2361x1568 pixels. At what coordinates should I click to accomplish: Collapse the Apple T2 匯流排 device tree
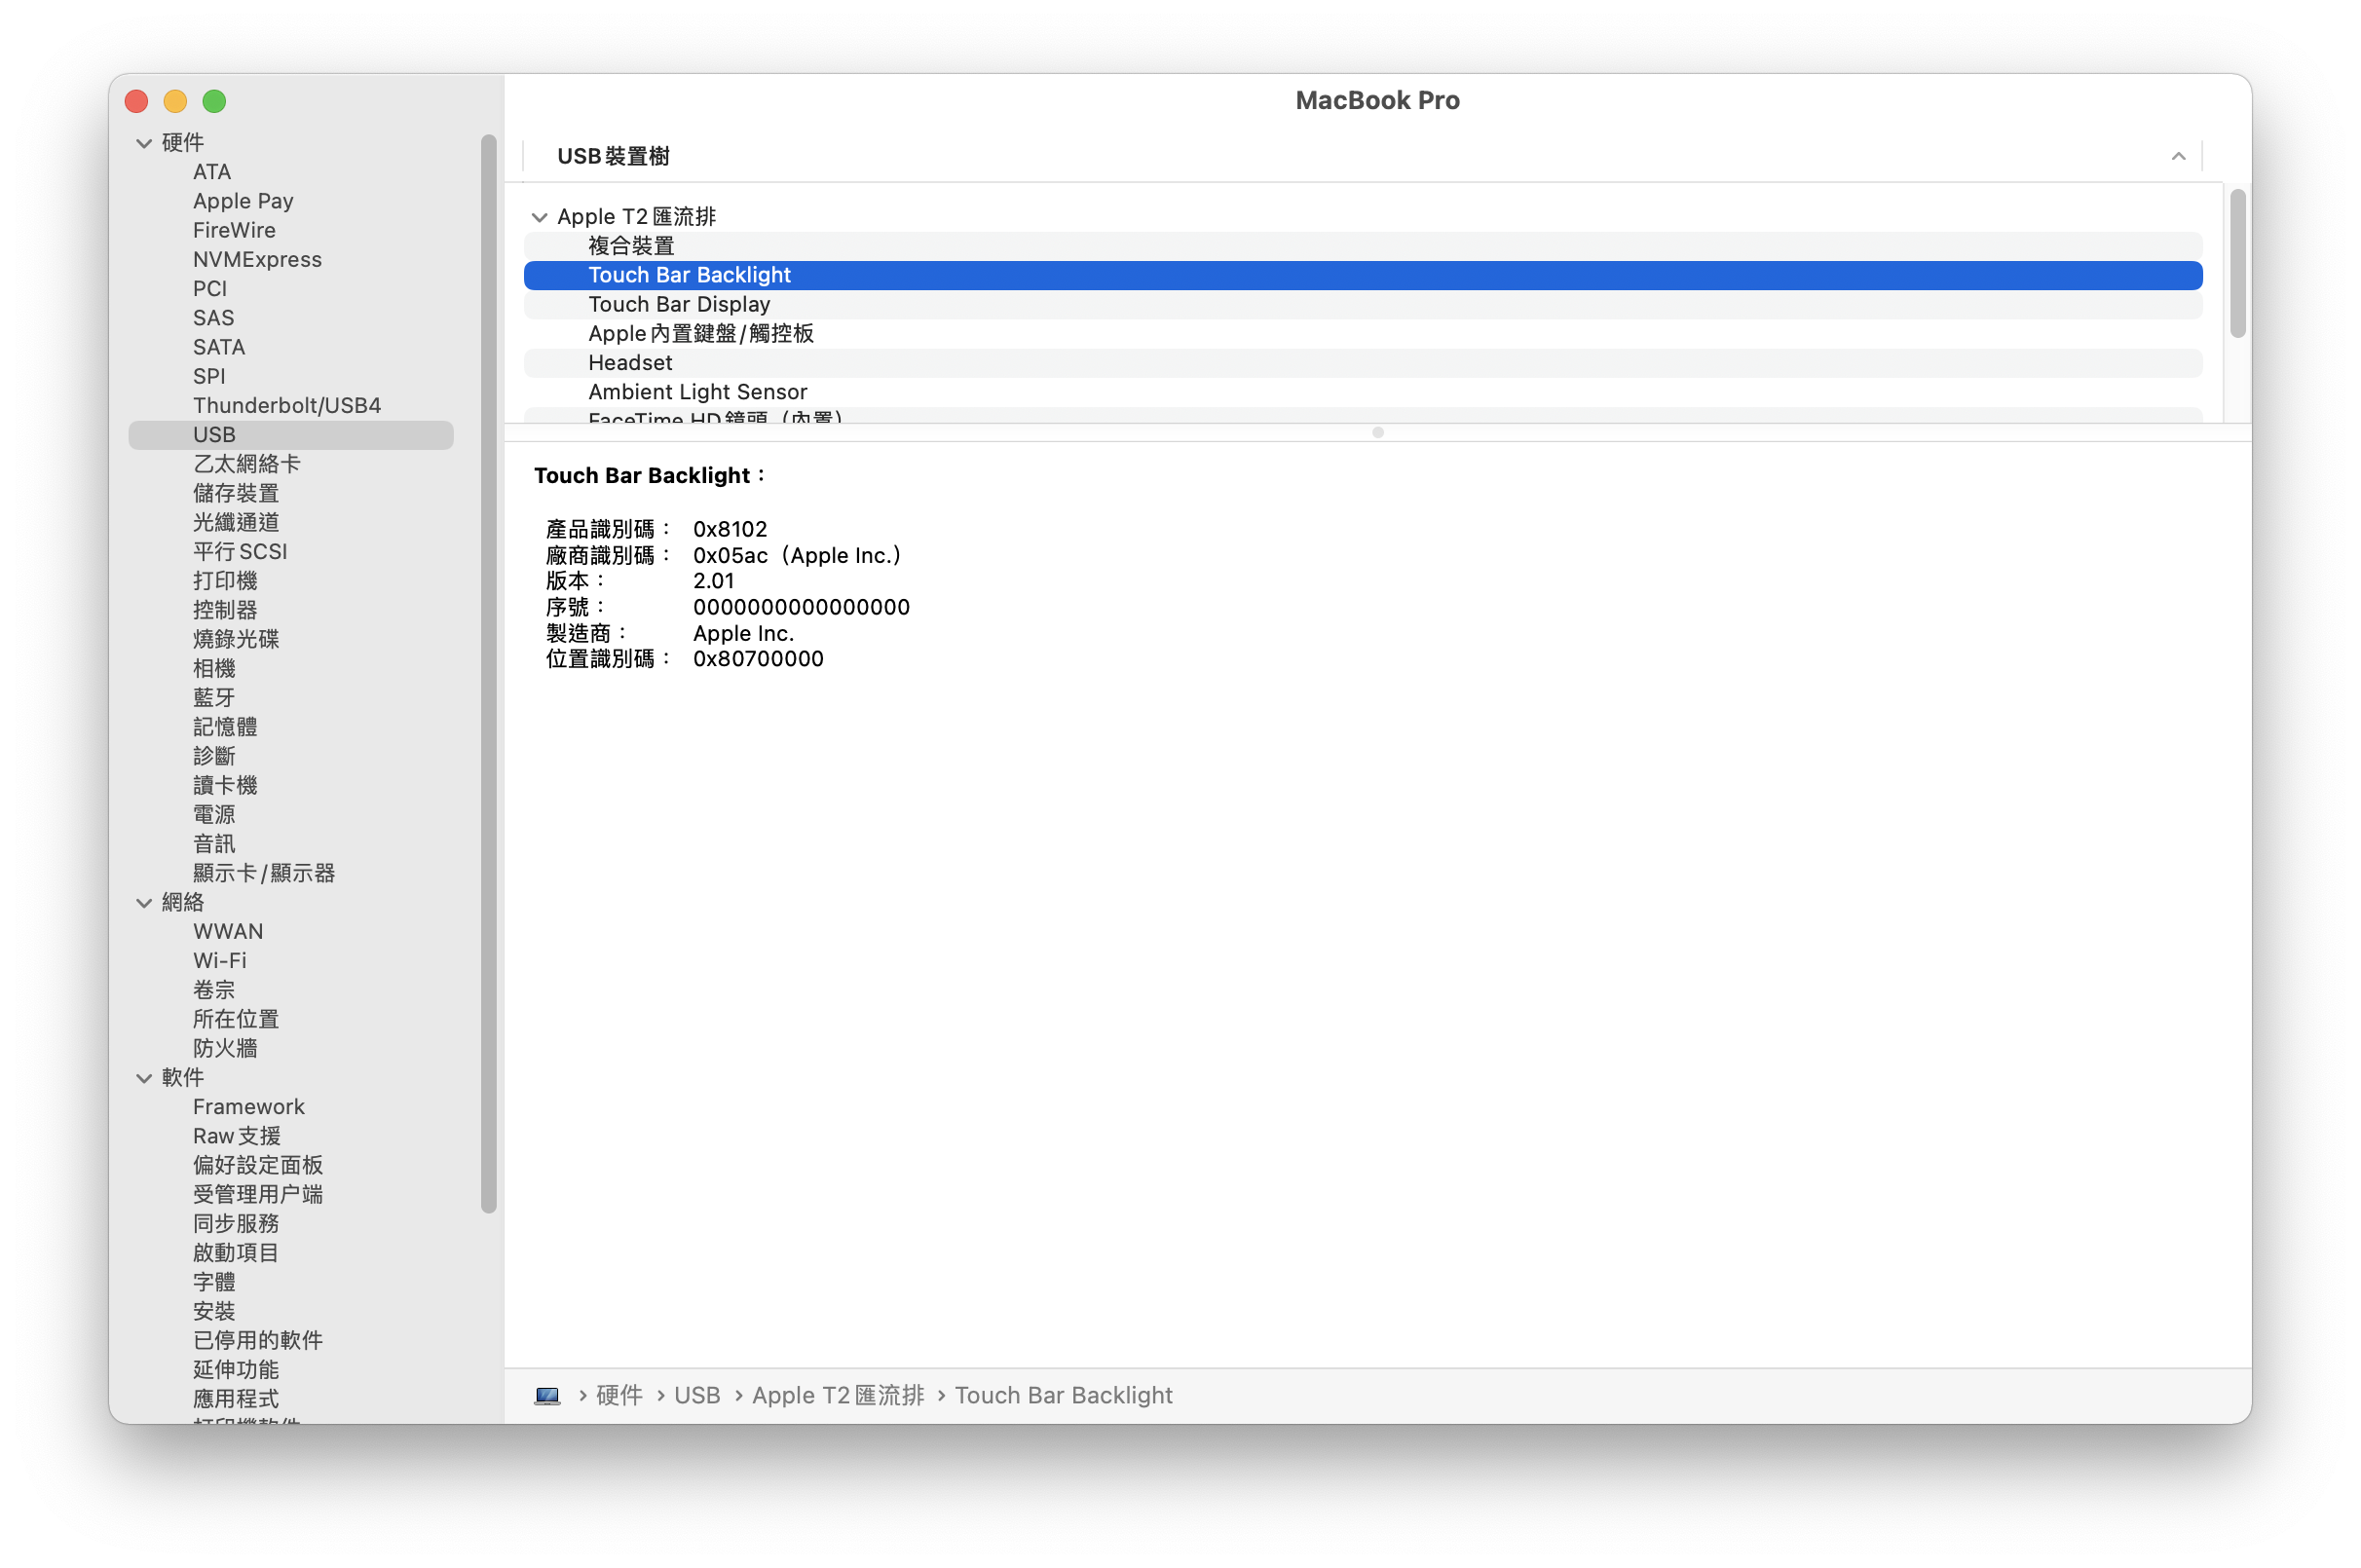540,216
